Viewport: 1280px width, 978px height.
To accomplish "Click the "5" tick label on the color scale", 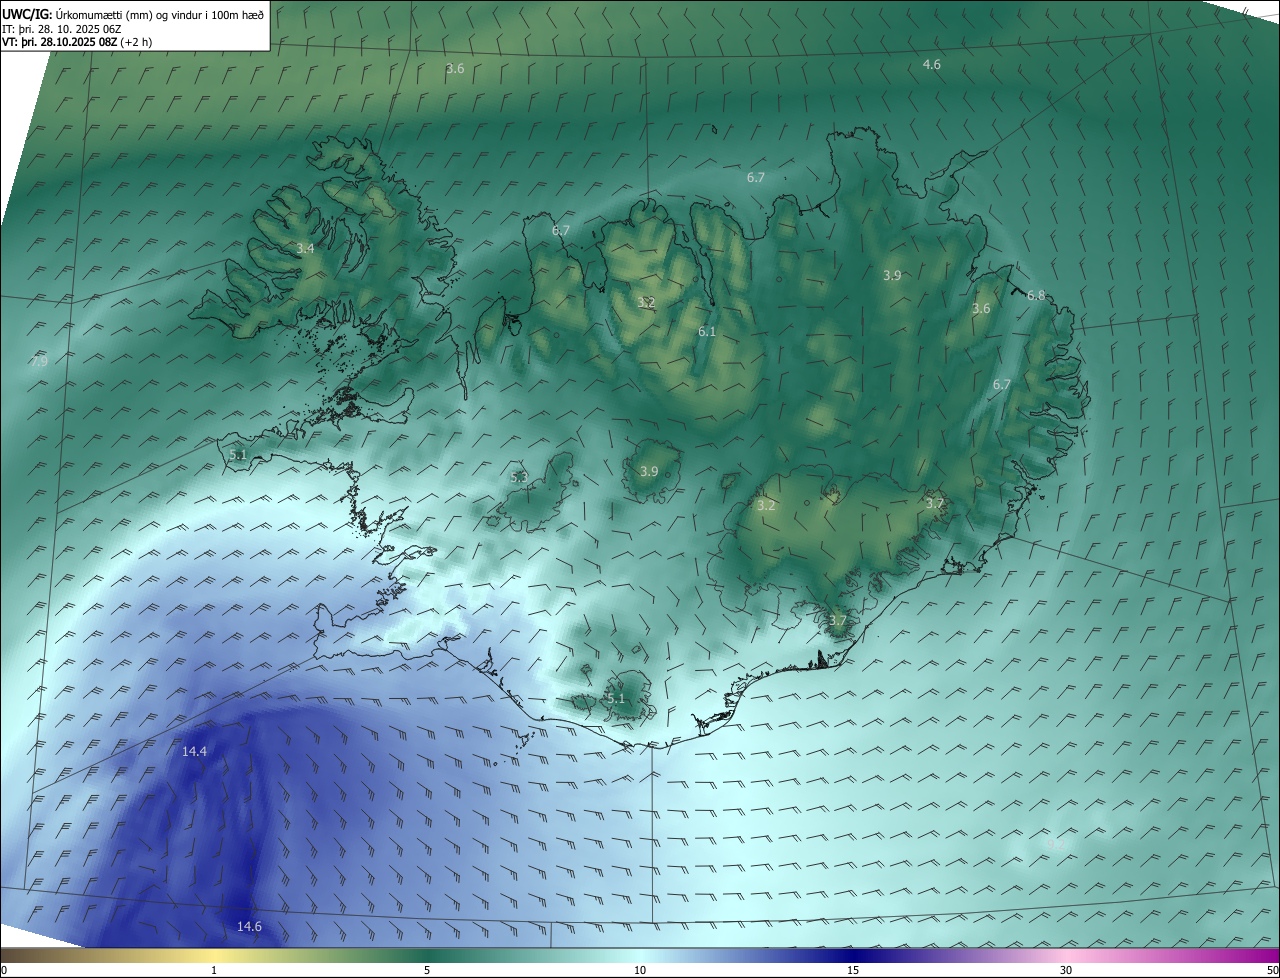I will point(427,970).
